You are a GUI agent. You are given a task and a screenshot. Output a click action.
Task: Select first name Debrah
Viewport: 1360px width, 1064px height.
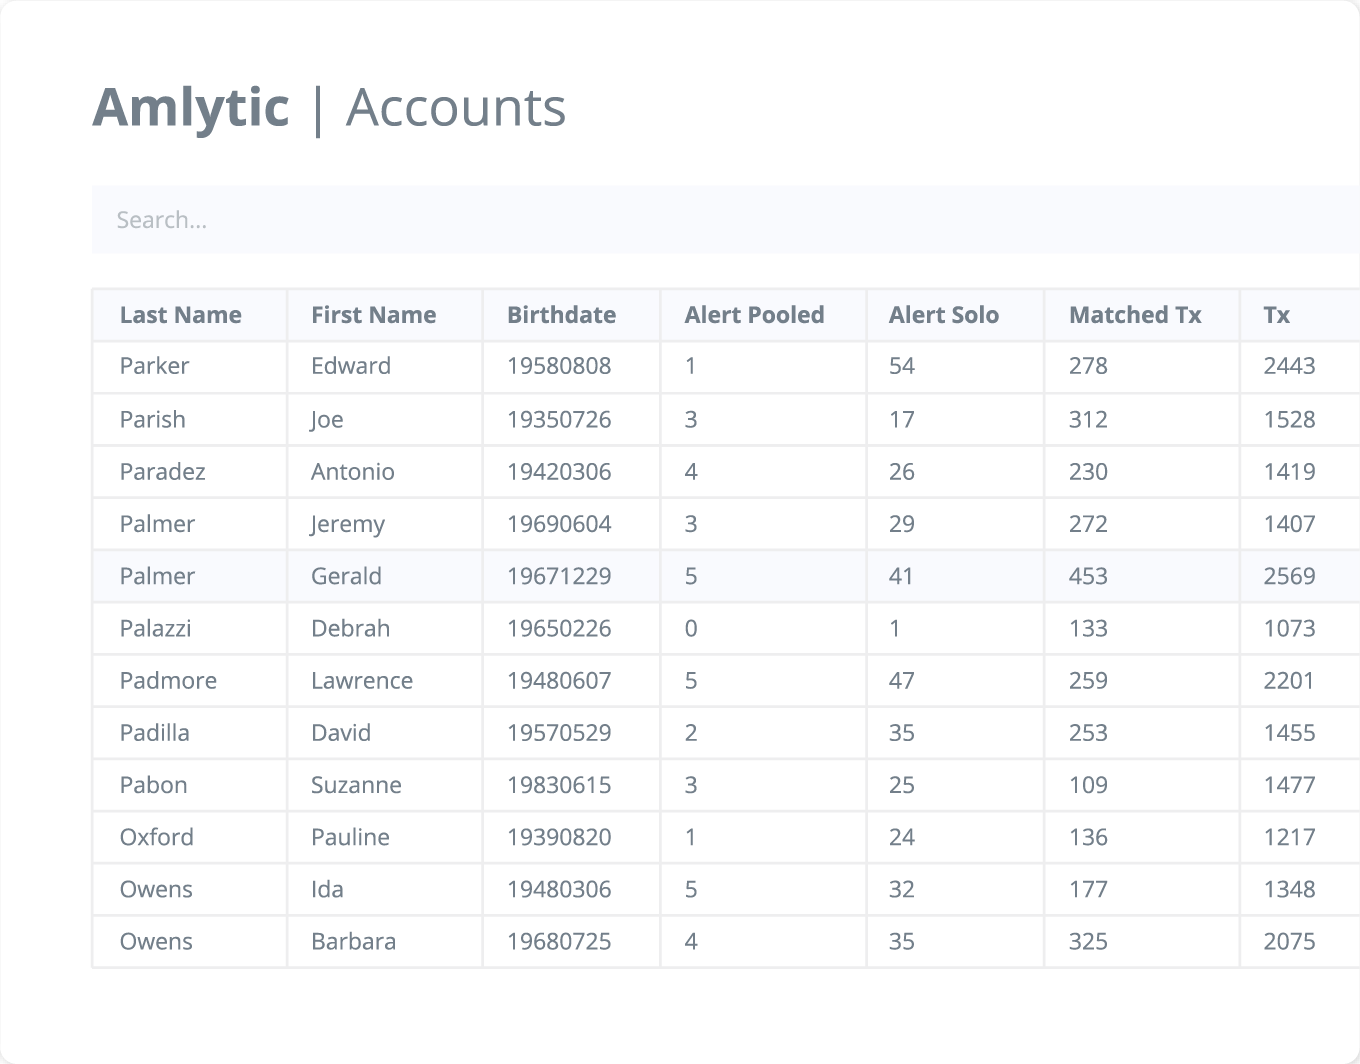pos(350,628)
